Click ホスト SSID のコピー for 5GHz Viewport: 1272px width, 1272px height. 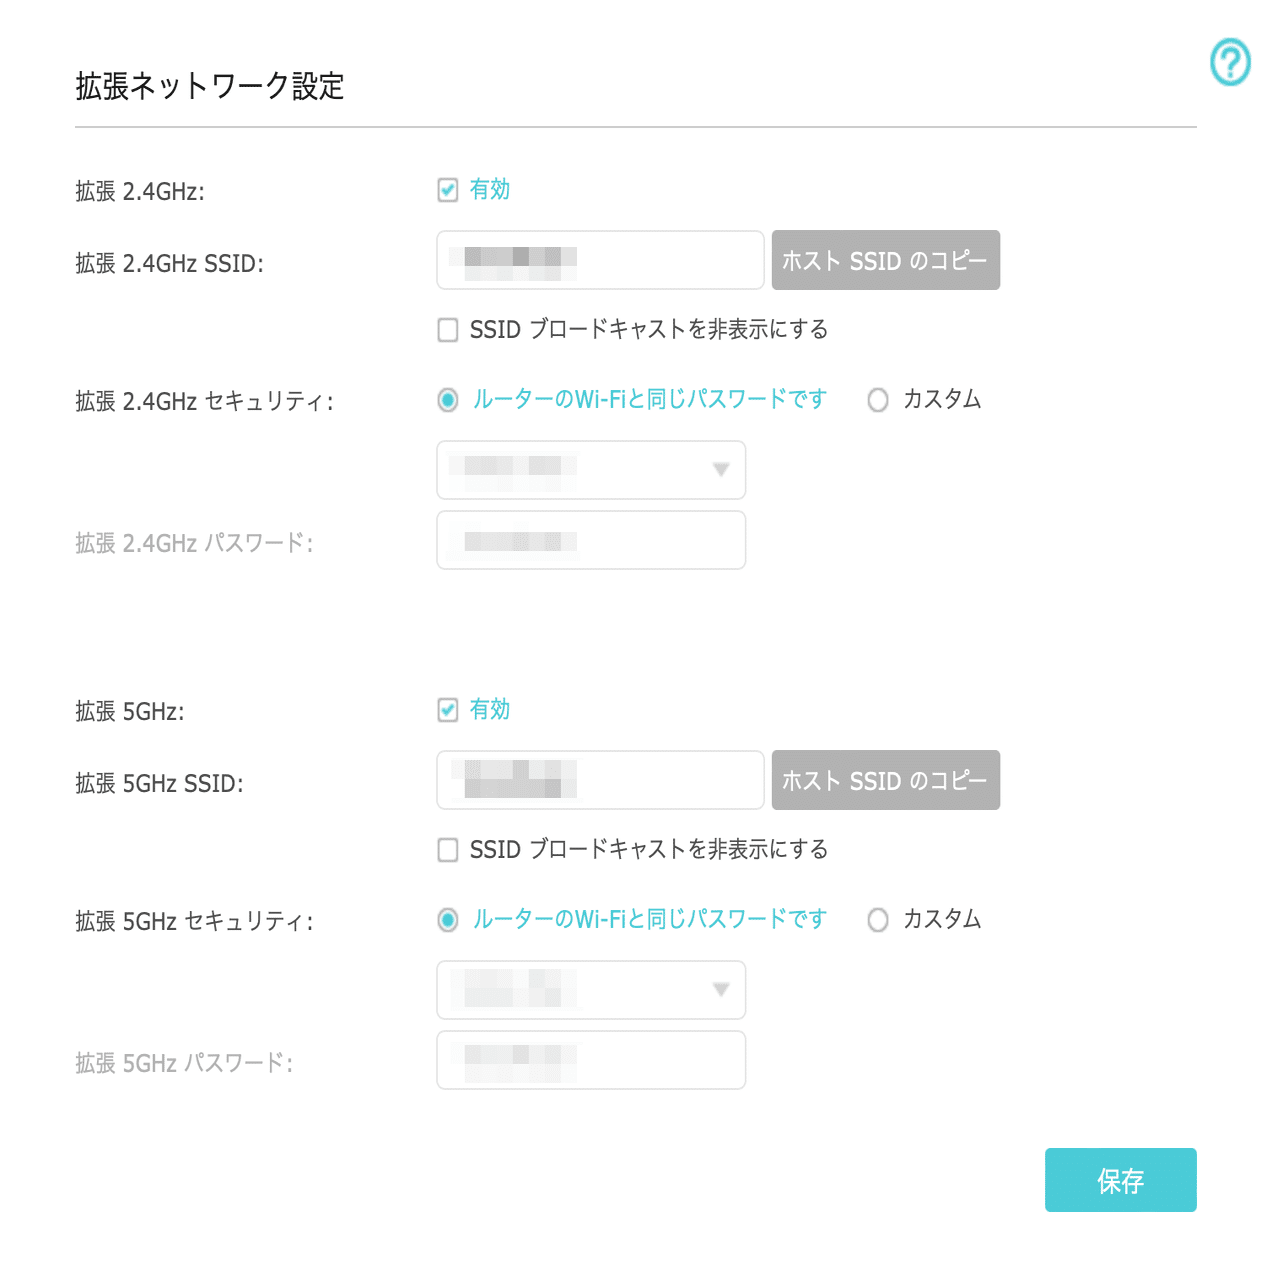point(886,780)
